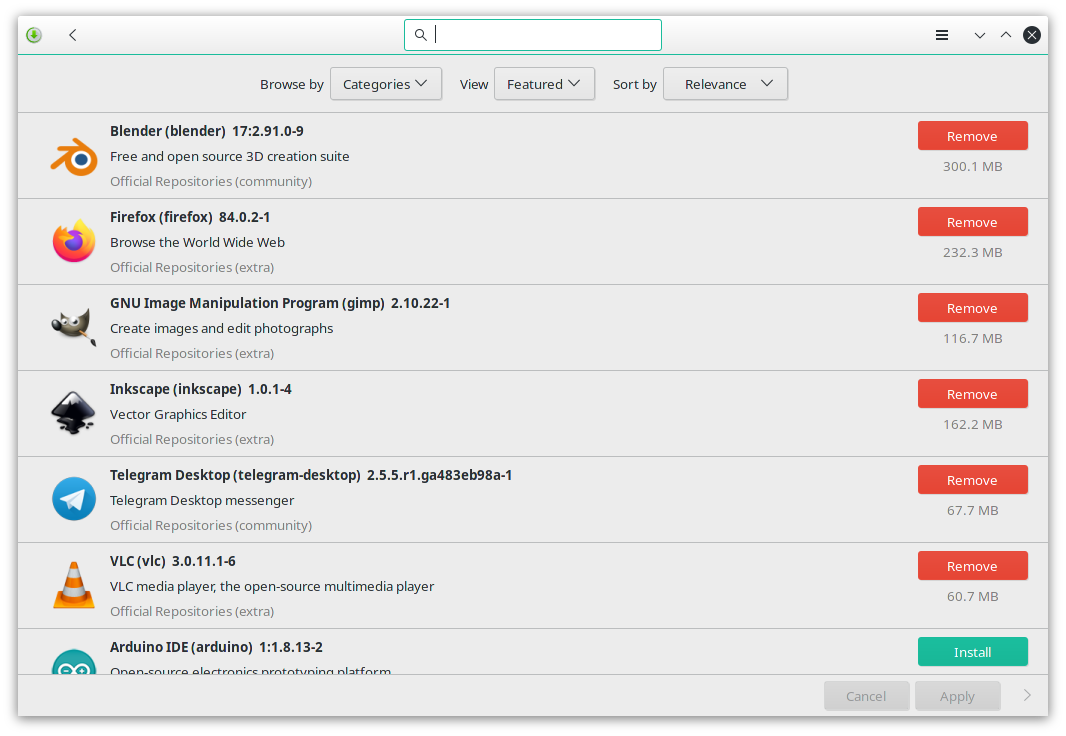The height and width of the screenshot is (736, 1066).
Task: Click Firefox's Official Repositories (extra) label
Action: [x=192, y=267]
